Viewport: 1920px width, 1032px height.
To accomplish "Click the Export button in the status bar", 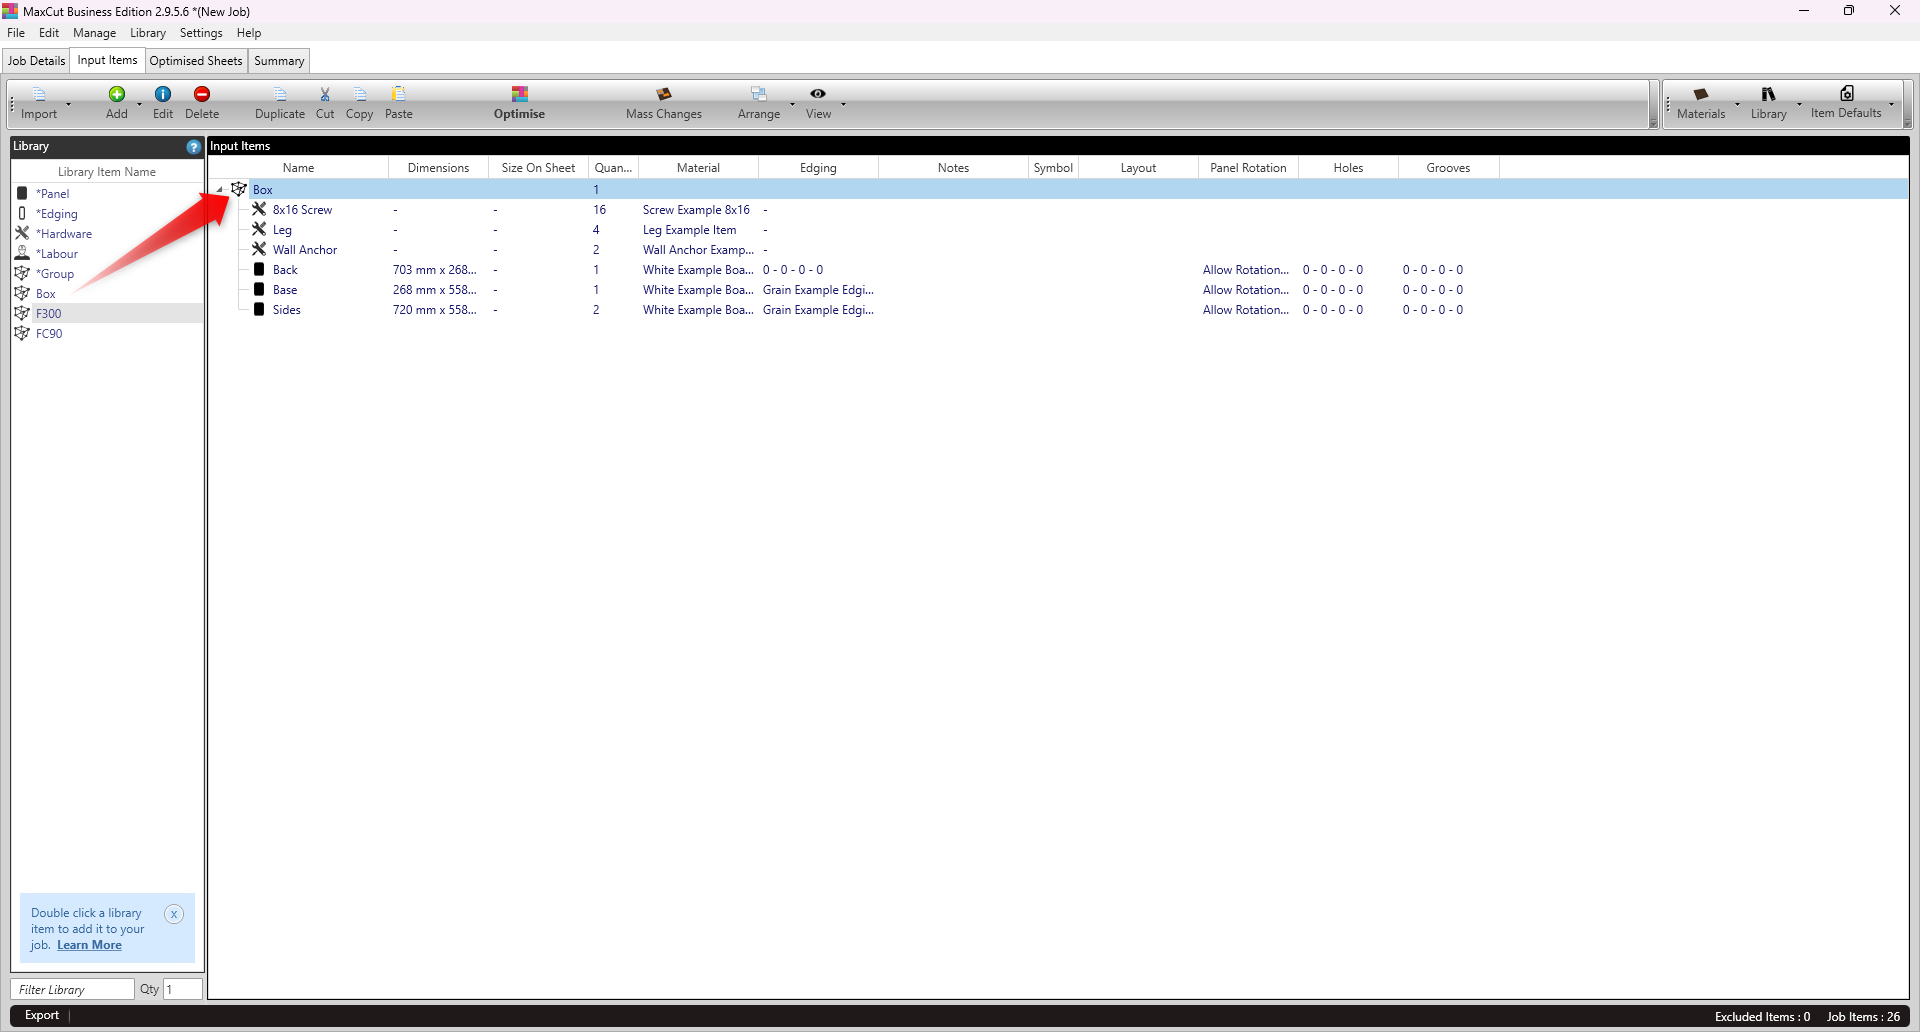I will pos(42,1015).
